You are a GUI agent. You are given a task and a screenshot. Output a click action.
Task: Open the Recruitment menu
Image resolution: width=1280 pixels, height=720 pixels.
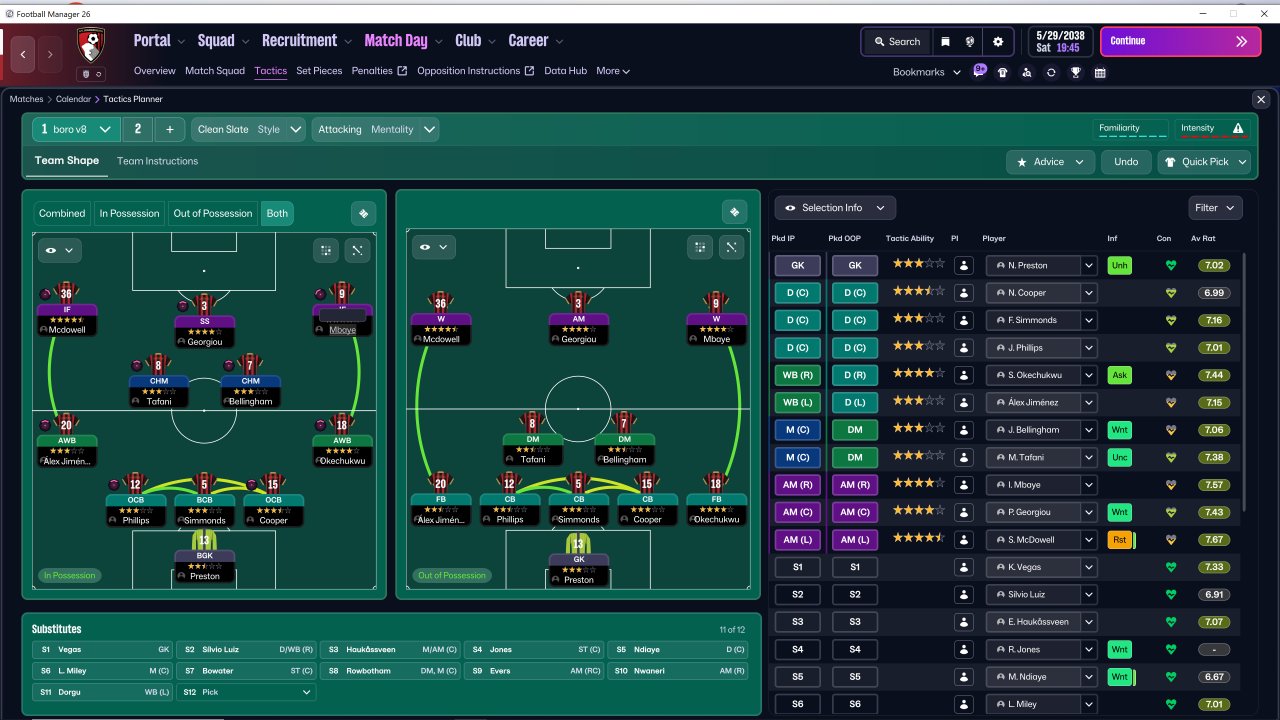click(x=306, y=41)
